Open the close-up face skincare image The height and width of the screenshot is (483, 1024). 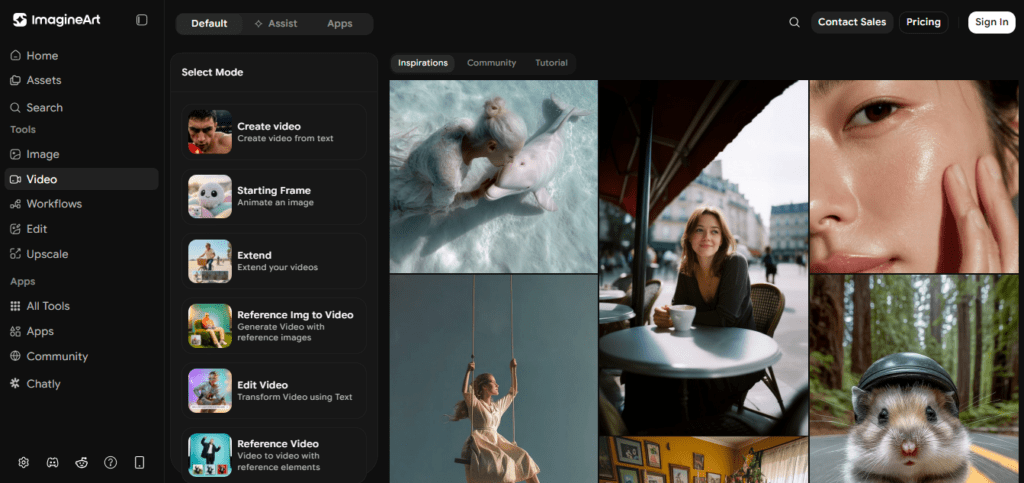tap(914, 176)
